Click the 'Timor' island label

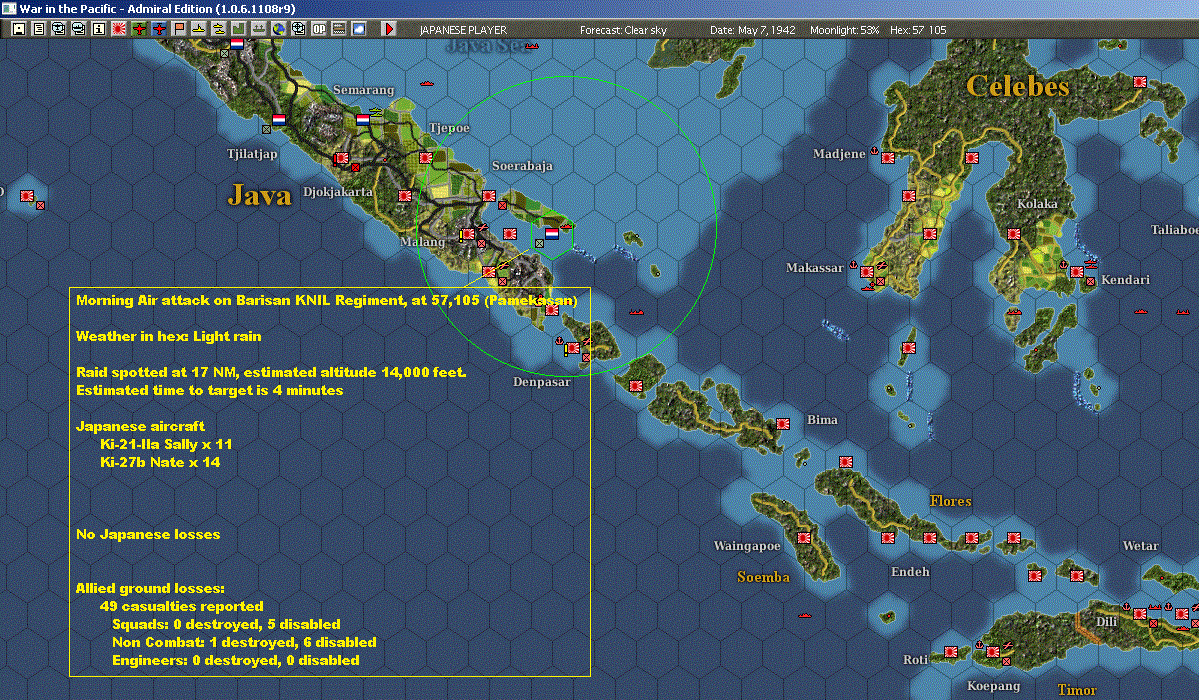1077,690
